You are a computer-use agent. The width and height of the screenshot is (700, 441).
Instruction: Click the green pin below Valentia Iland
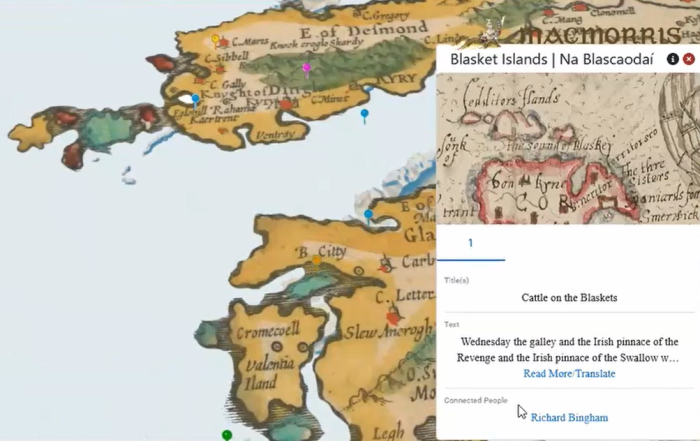tap(227, 435)
